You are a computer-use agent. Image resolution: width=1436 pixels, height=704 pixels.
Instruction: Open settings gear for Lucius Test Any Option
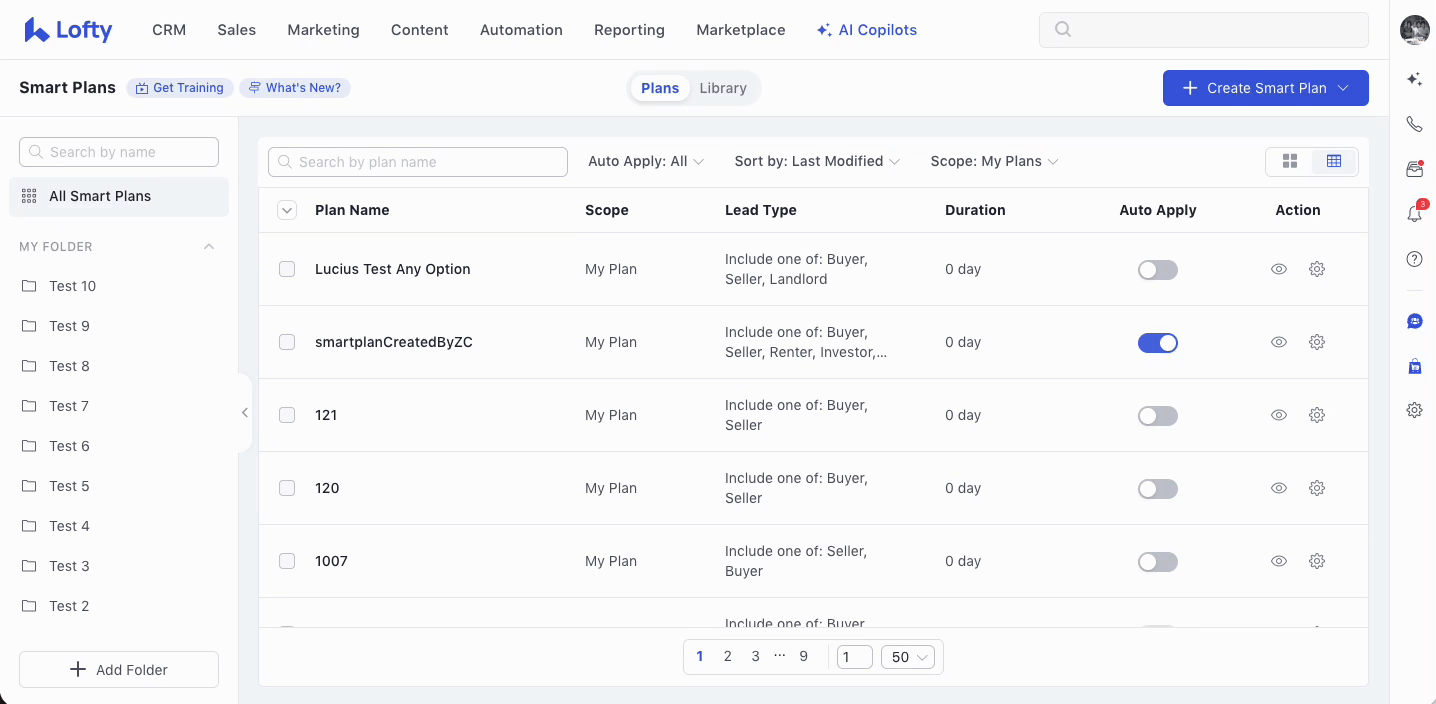(x=1317, y=269)
